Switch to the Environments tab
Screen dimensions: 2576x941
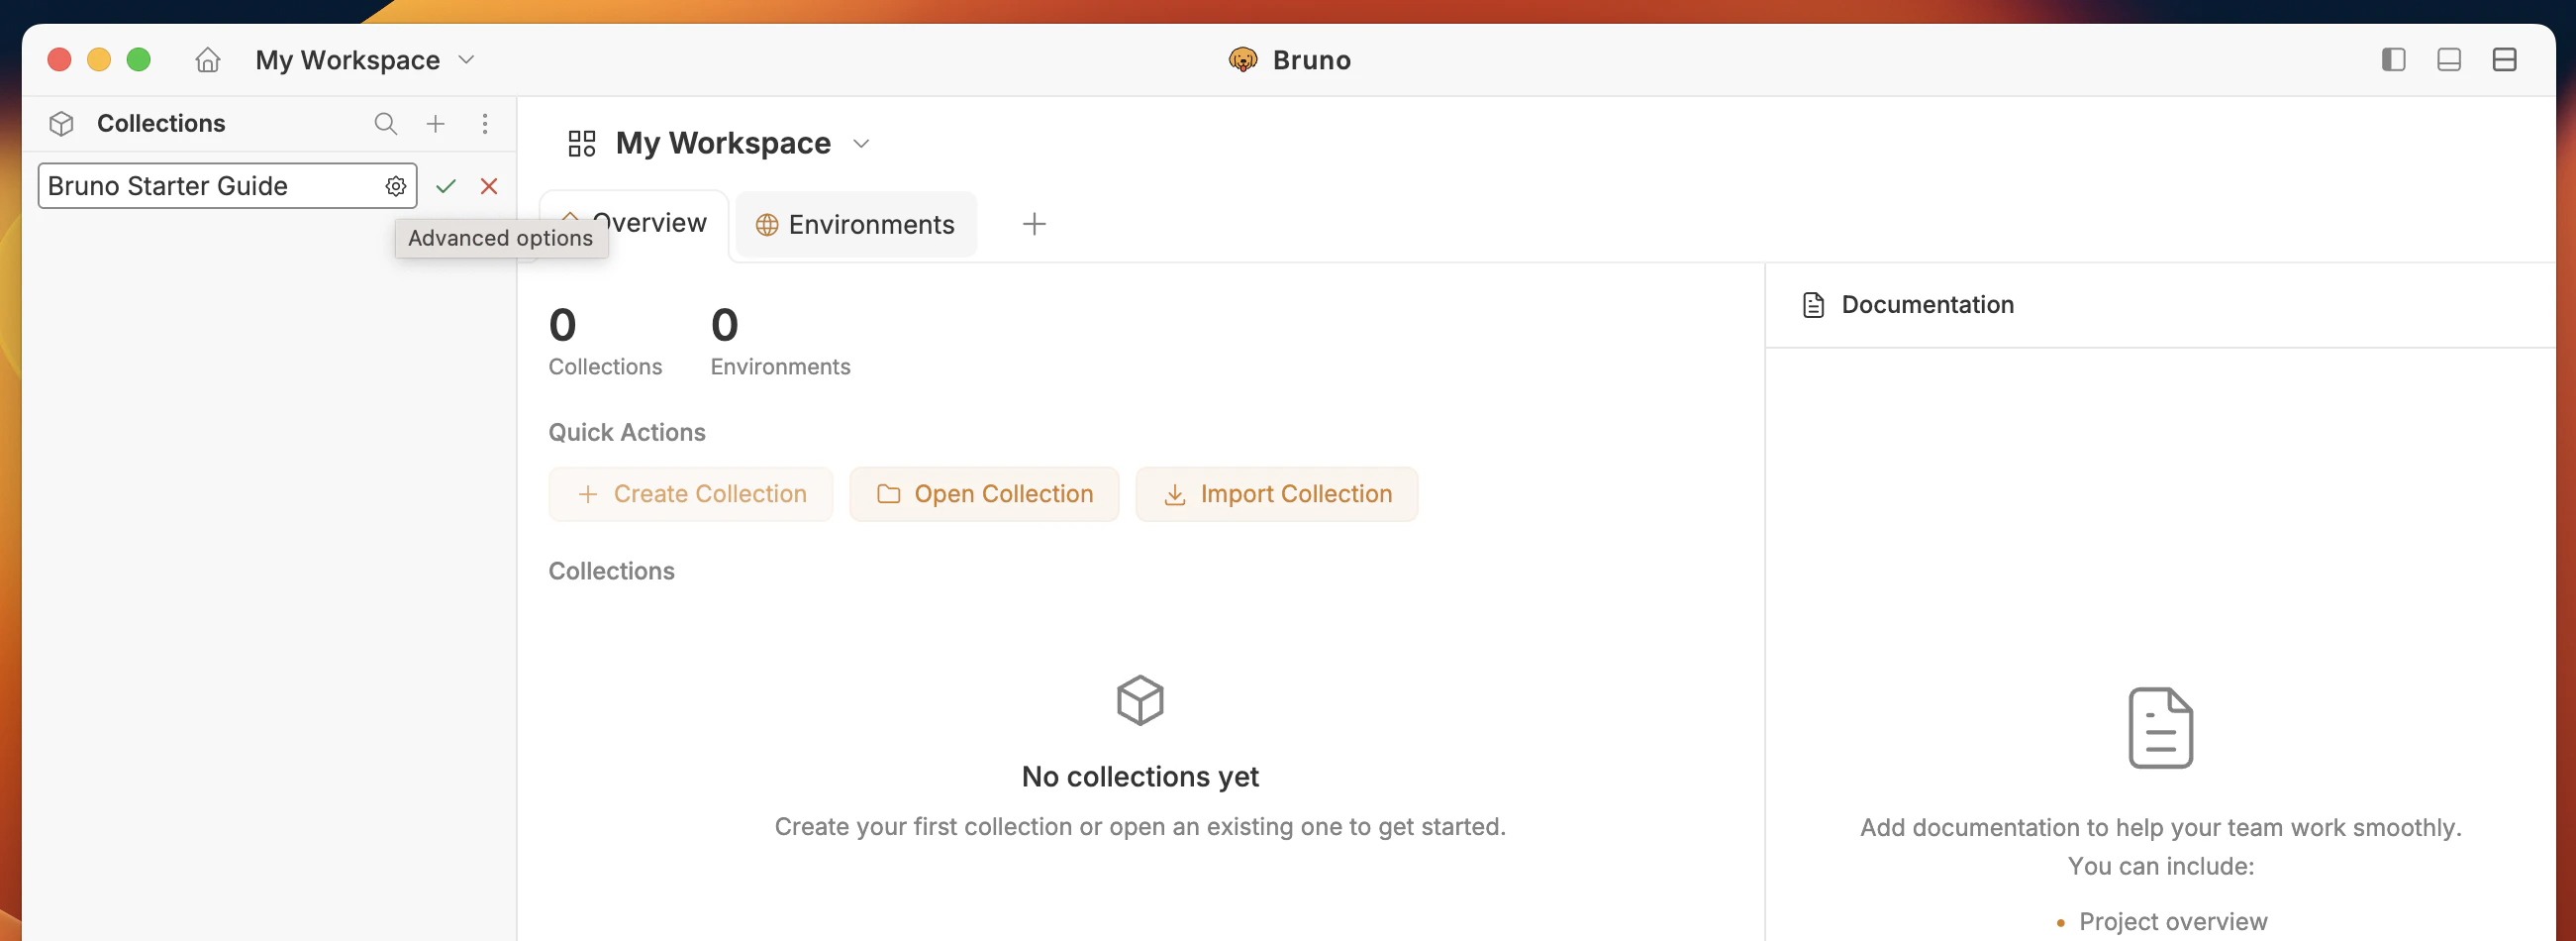tap(856, 224)
